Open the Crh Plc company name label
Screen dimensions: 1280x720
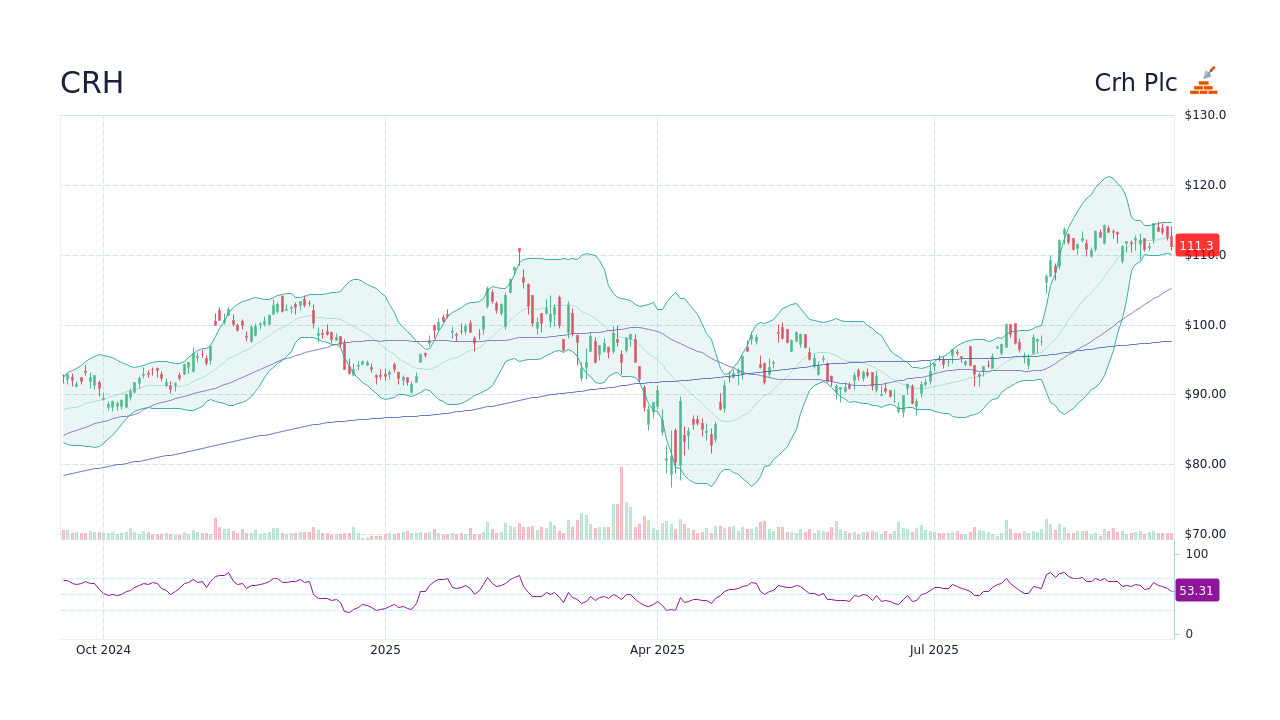[1136, 82]
